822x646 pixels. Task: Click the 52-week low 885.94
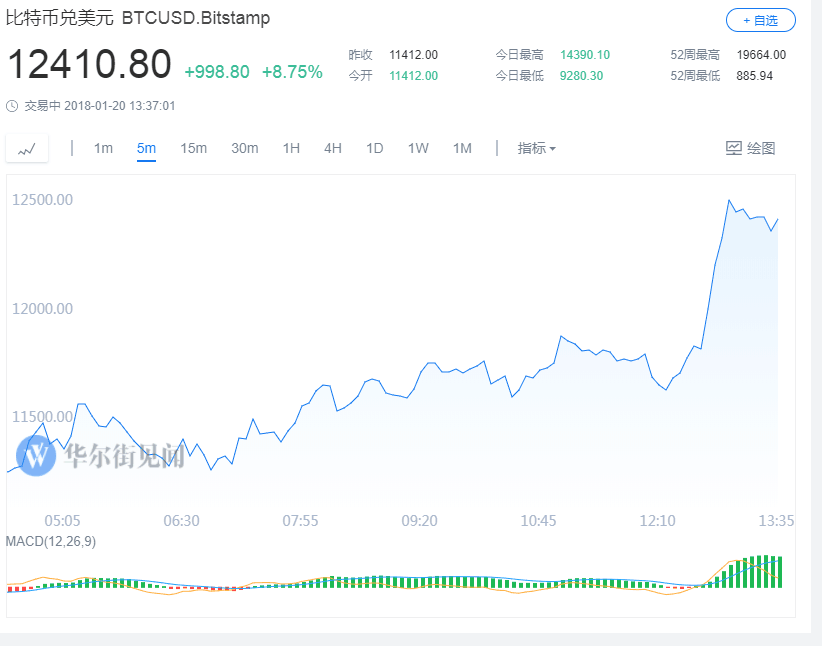(x=754, y=76)
